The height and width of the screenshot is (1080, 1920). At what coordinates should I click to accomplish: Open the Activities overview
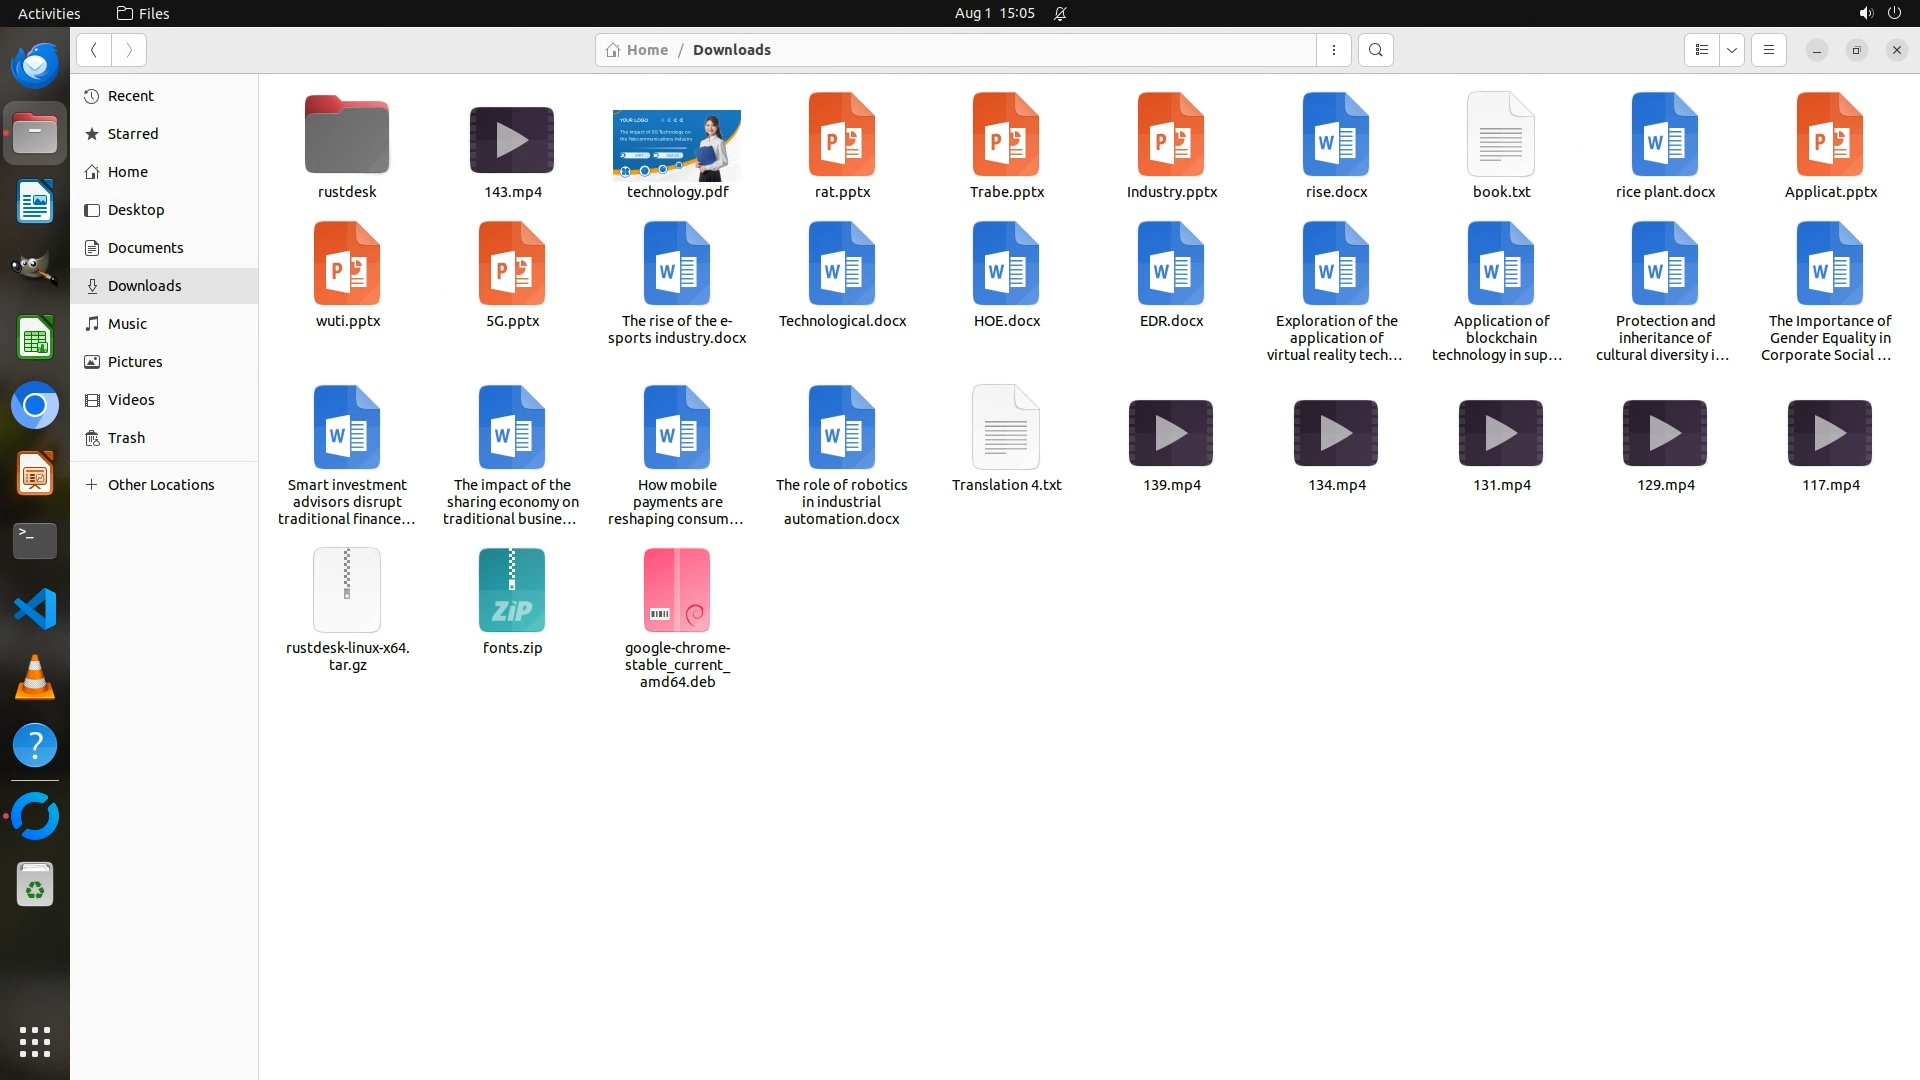[x=49, y=13]
